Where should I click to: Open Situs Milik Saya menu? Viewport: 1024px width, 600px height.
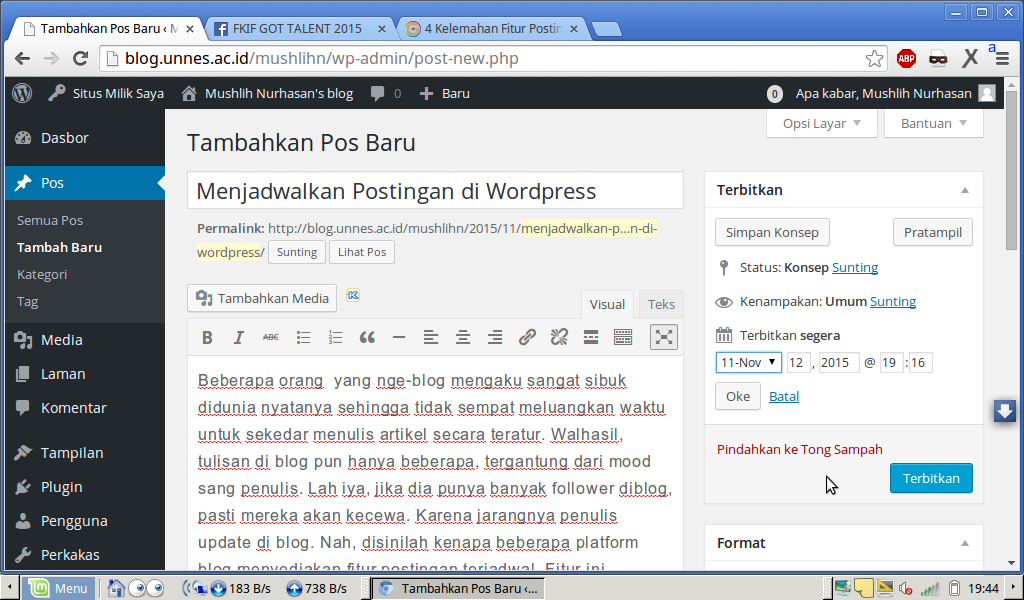tap(106, 93)
